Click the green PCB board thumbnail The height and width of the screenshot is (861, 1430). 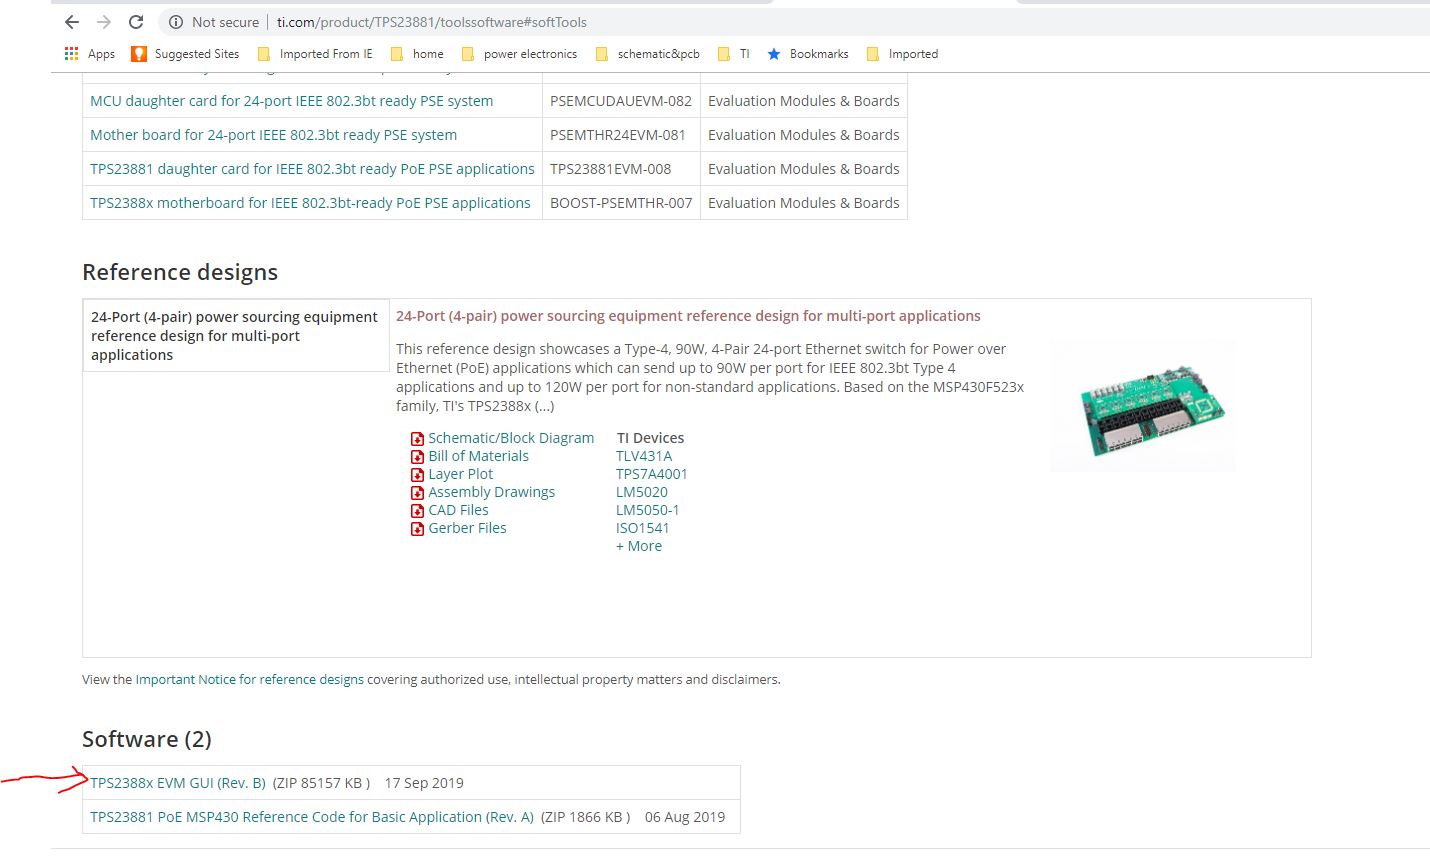point(1143,406)
